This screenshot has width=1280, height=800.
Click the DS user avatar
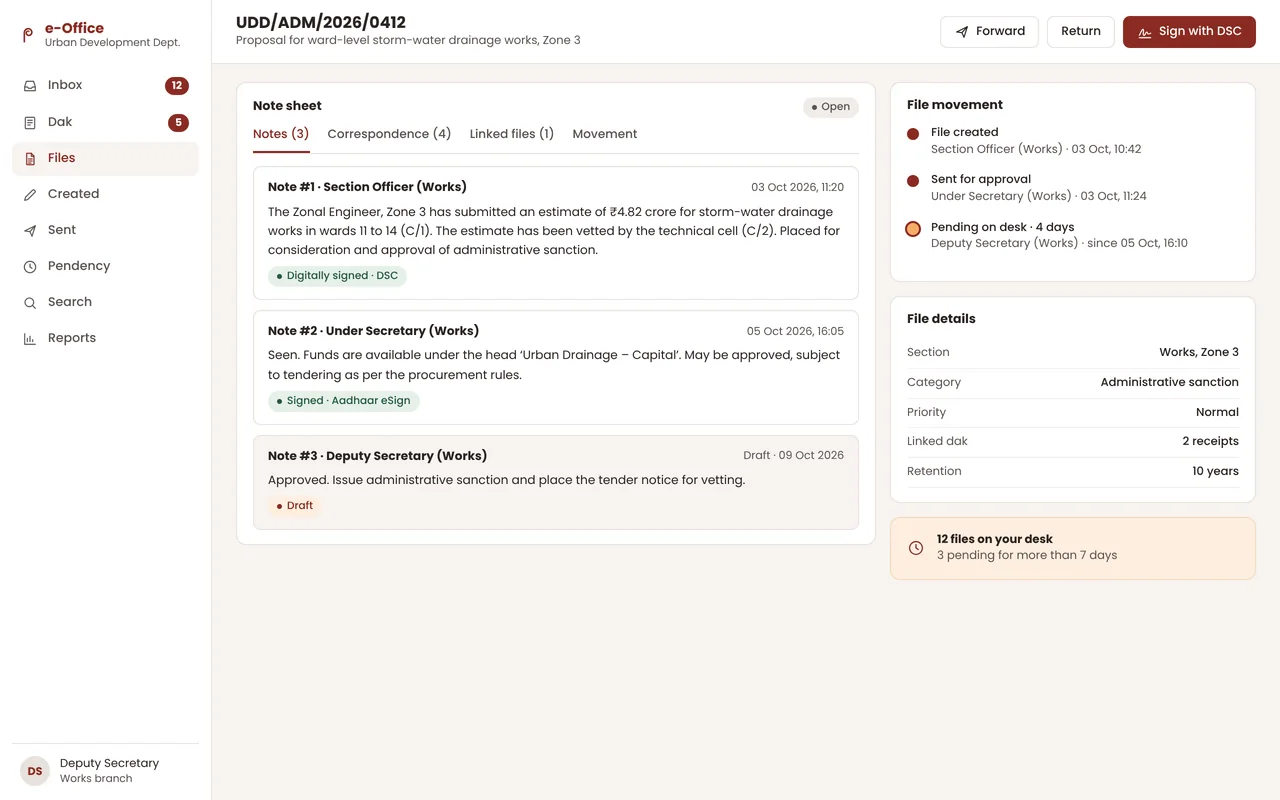point(35,771)
